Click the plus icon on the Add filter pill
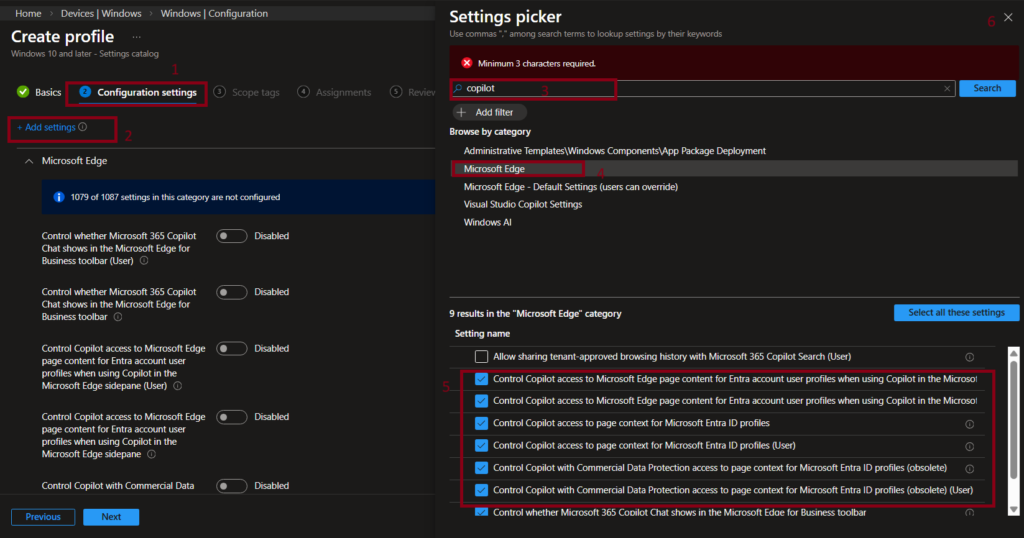 coord(462,112)
